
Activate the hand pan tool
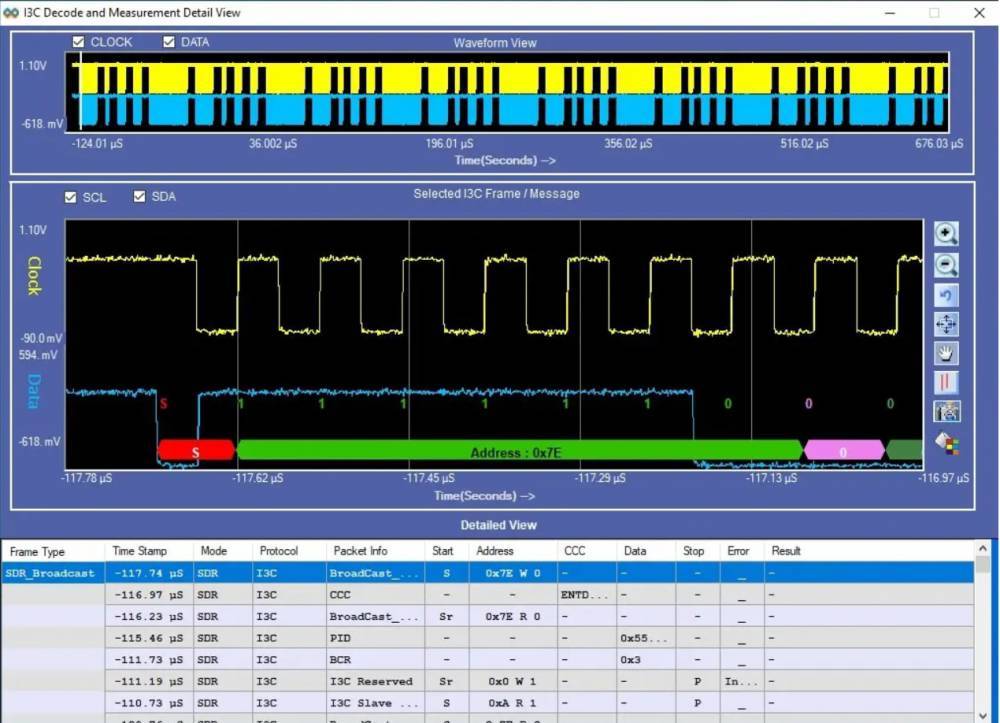pos(946,353)
